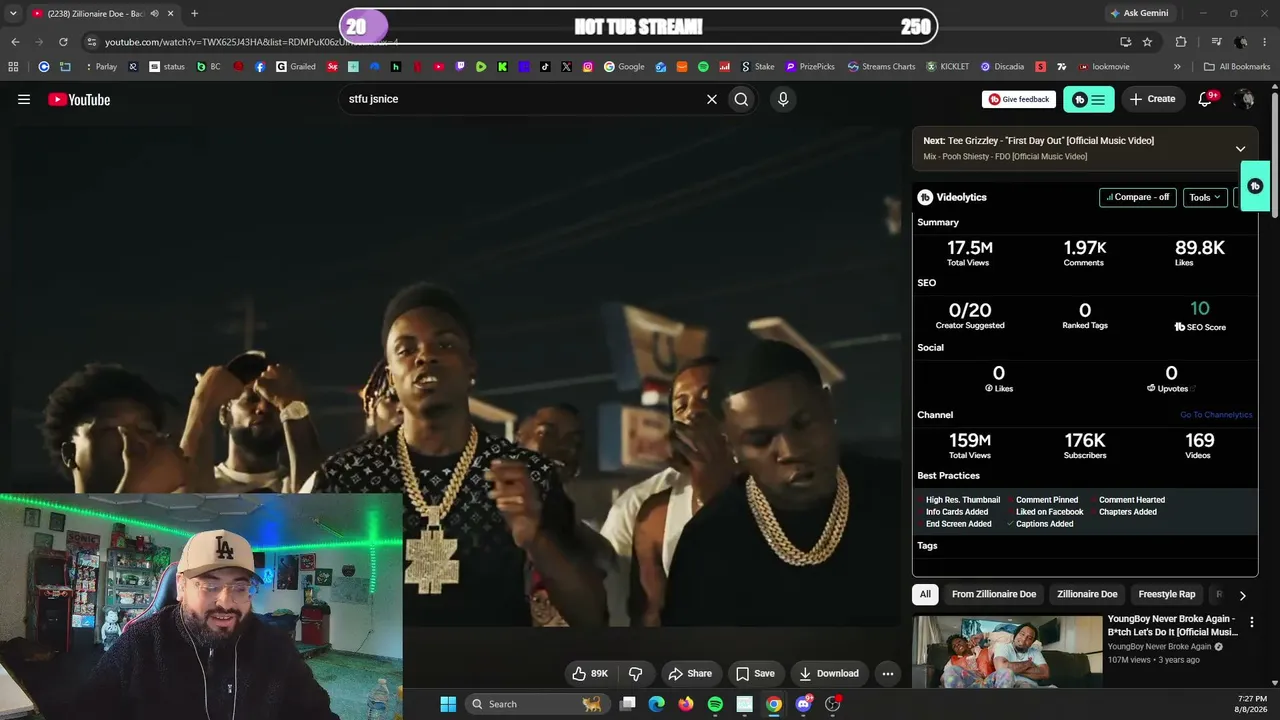Open the KICKLET bookmark

click(x=948, y=67)
